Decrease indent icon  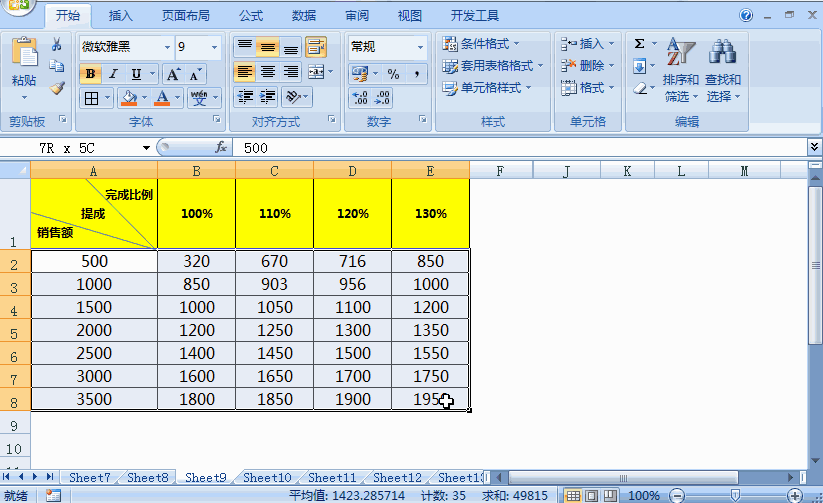(x=245, y=97)
